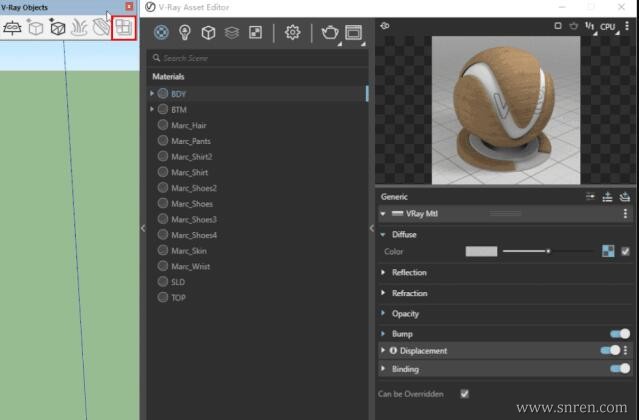
Task: Click the red-highlighted grid tool icon
Action: point(123,28)
